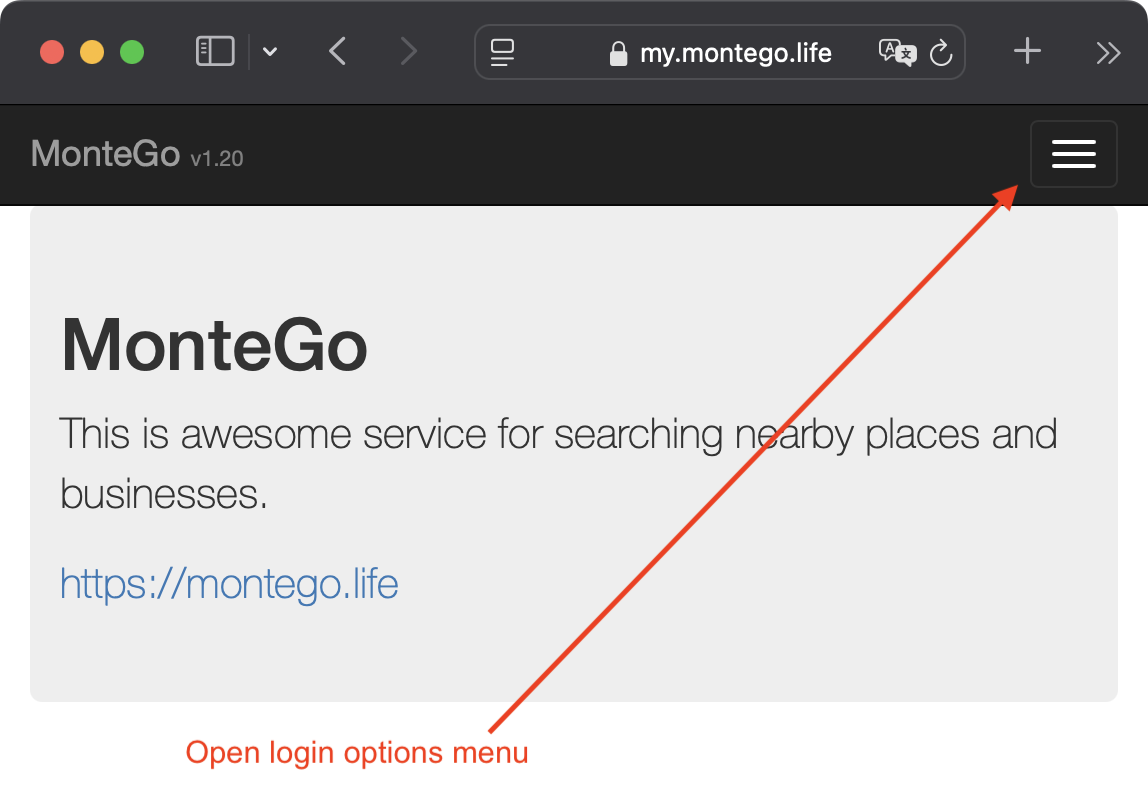Open a new browser tab
1148x790 pixels.
coord(1026,52)
